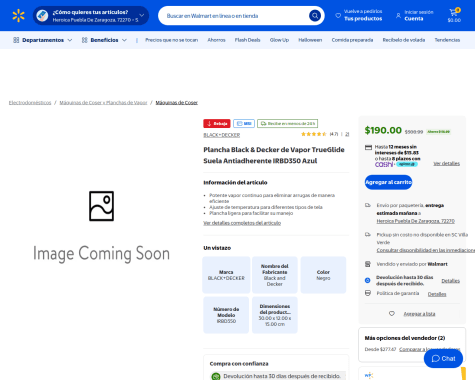
Task: Expand the Departamentos menu chevron
Action: click(70, 40)
